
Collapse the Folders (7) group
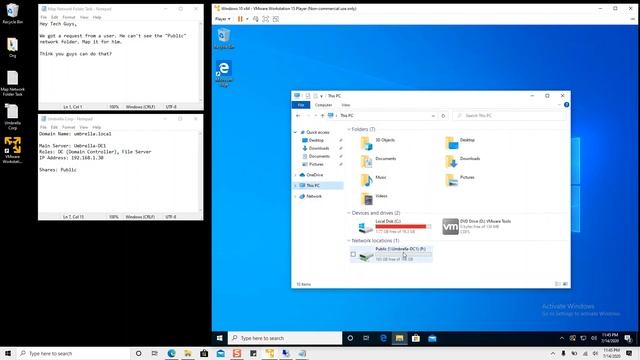tap(349, 129)
